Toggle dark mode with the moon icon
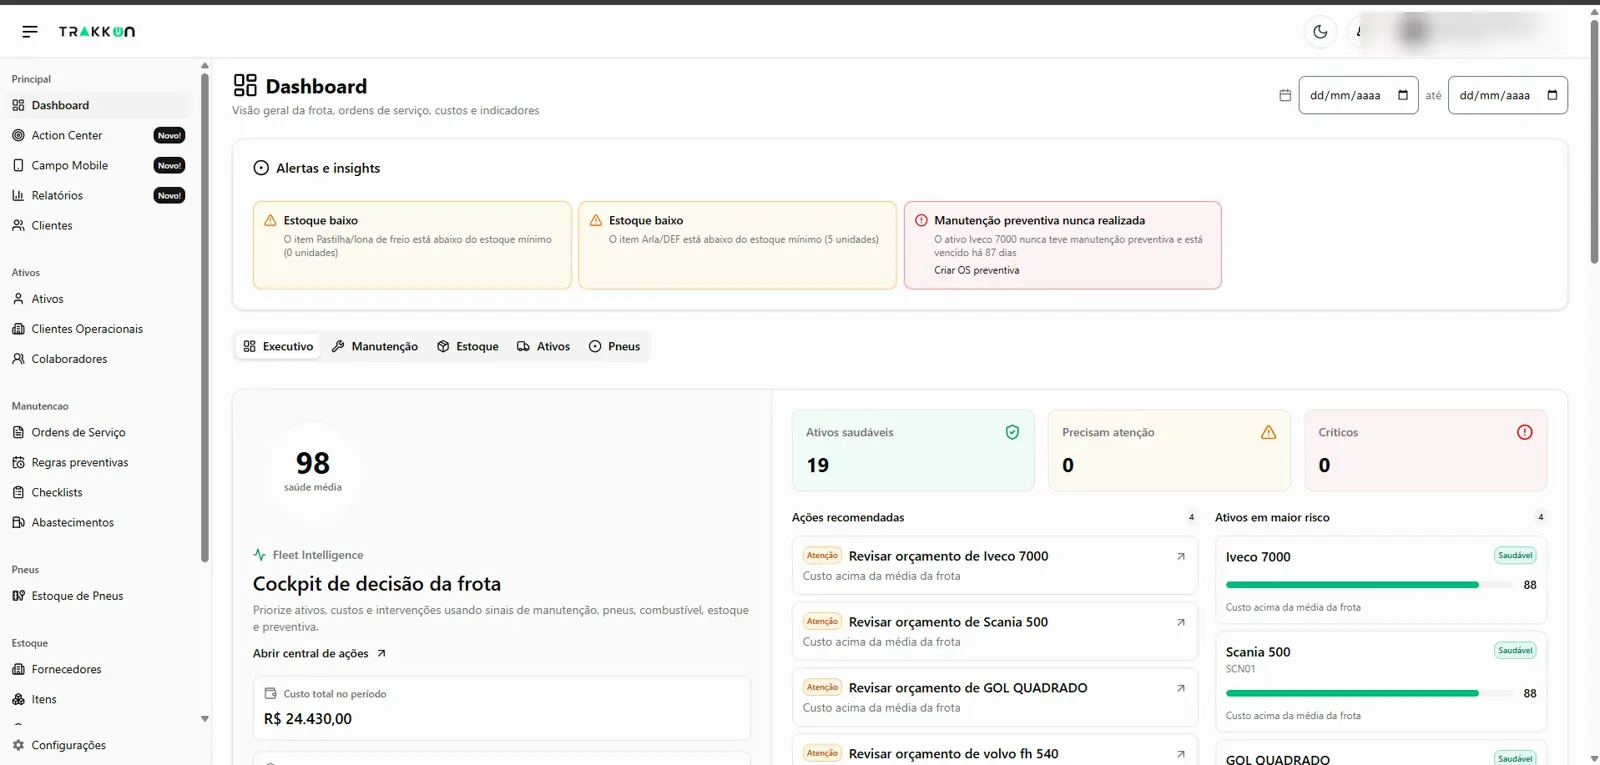Screen dimensions: 1600x765 coord(1320,31)
